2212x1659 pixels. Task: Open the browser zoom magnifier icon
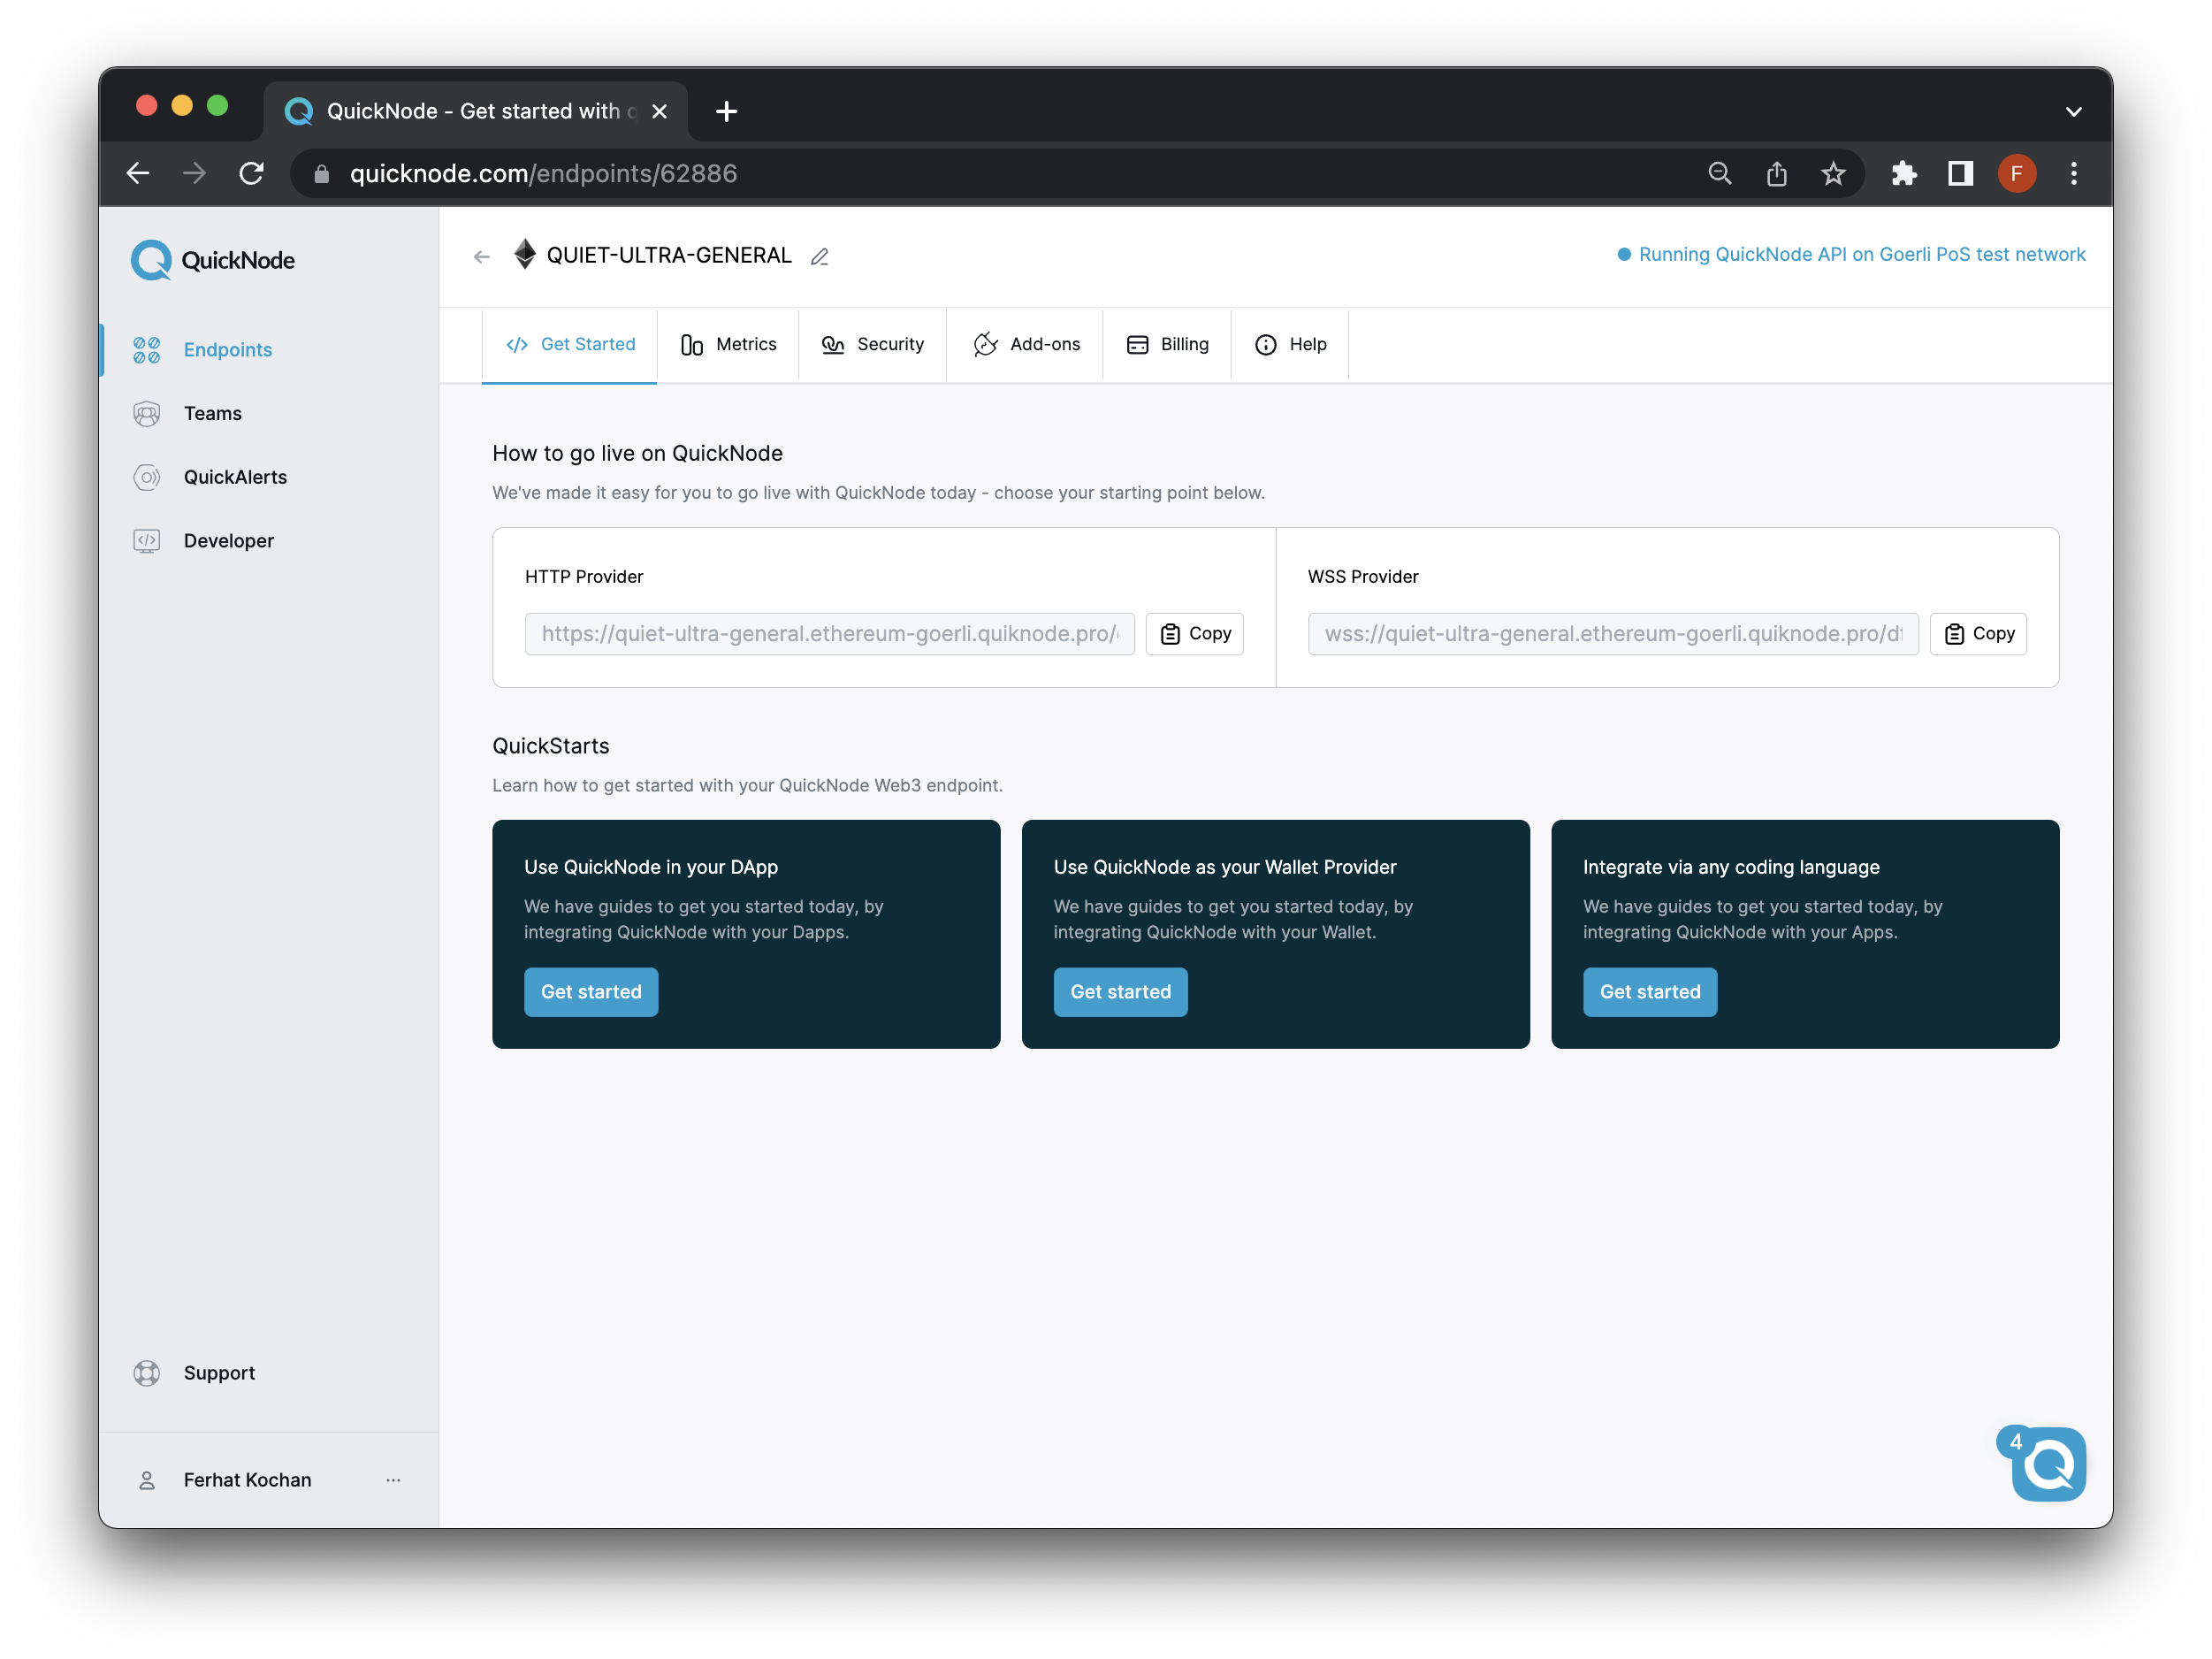pos(1719,173)
